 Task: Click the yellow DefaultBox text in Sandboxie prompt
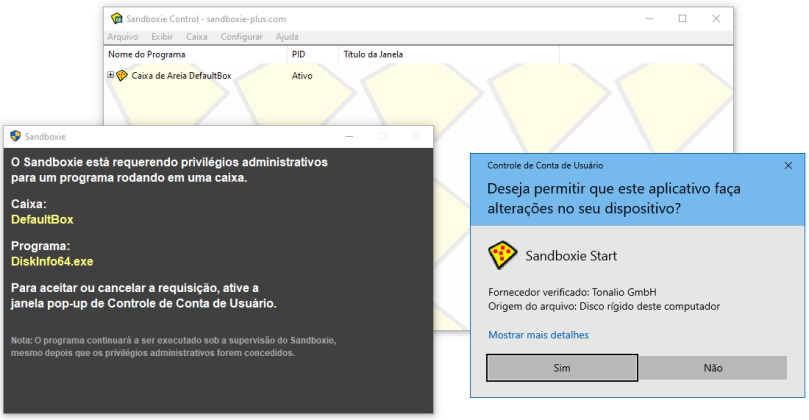click(42, 220)
